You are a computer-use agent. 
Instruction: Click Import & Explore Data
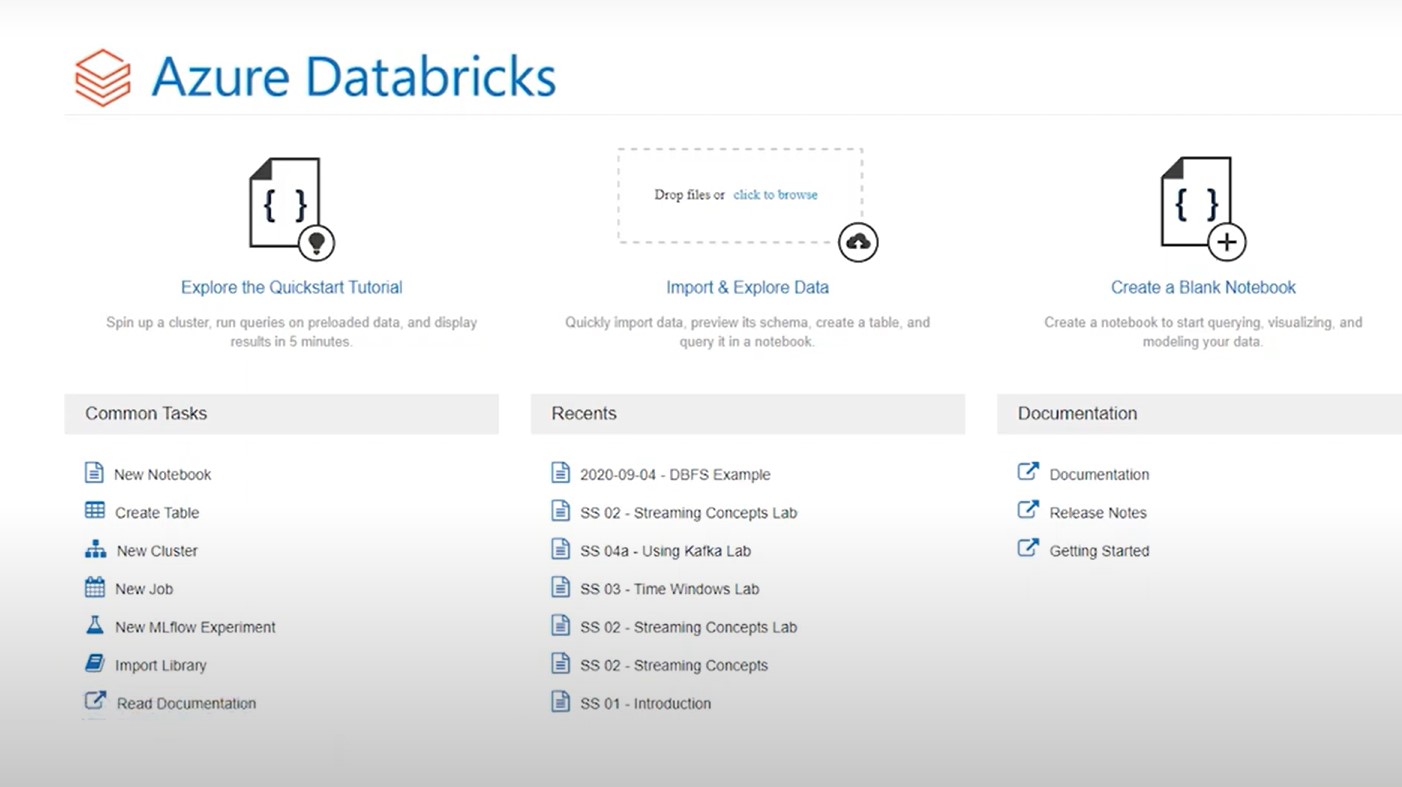click(747, 287)
